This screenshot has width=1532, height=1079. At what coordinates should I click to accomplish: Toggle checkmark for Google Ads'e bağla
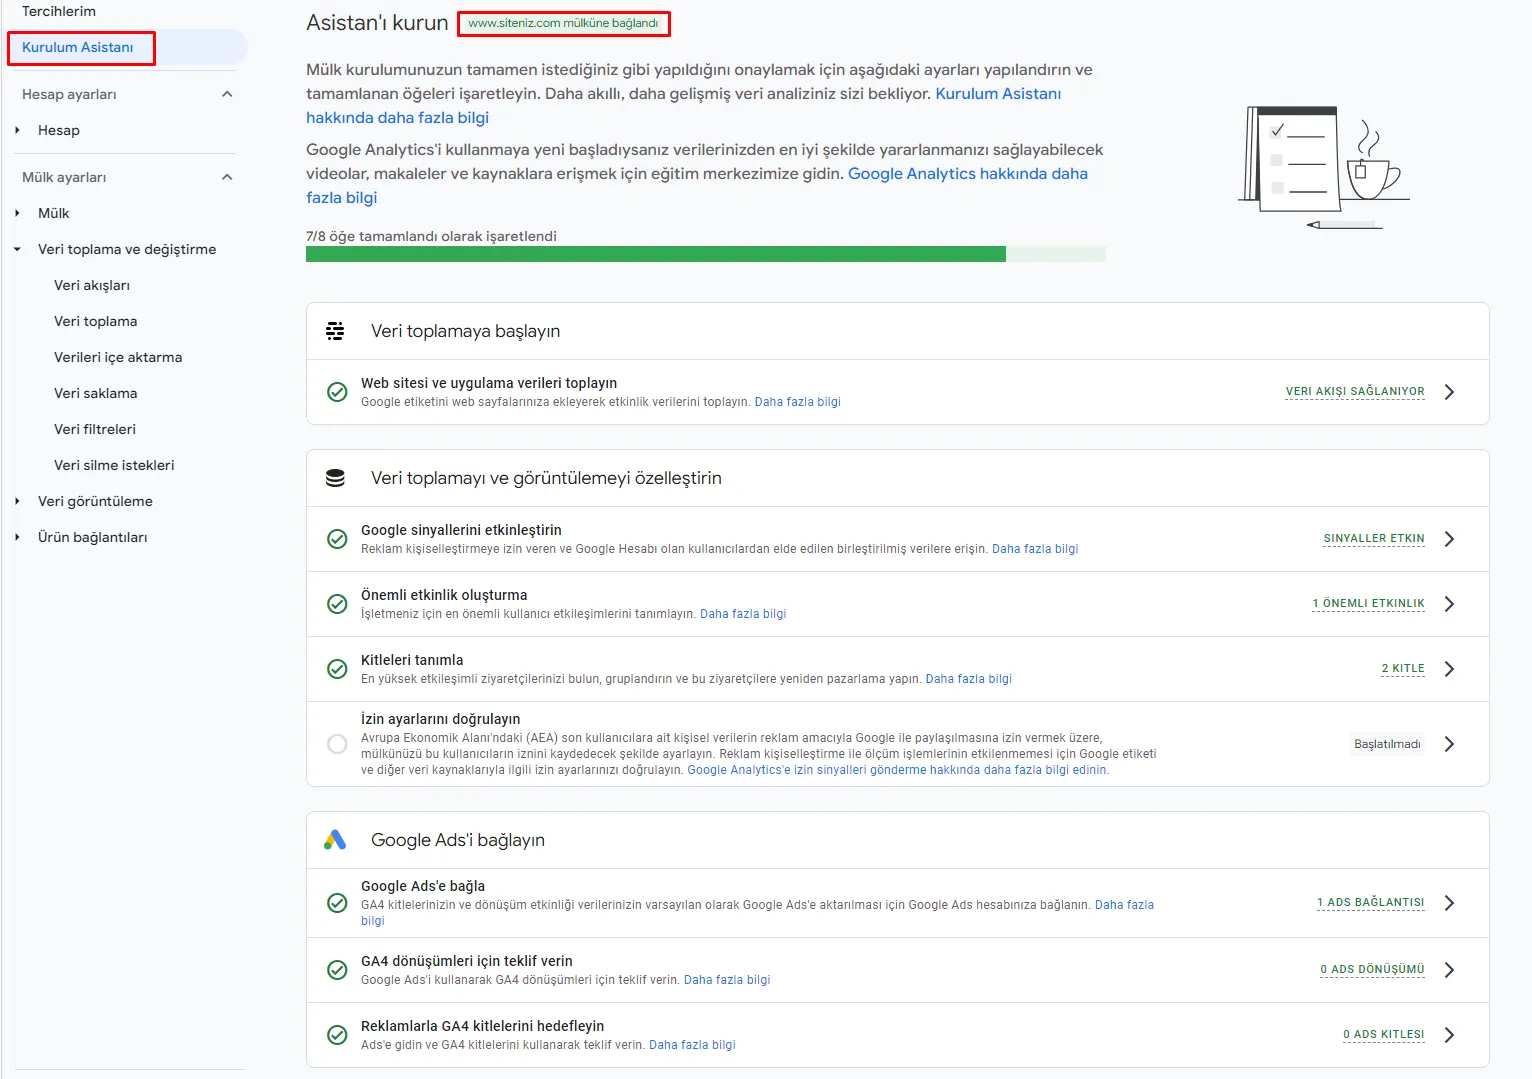tap(338, 903)
